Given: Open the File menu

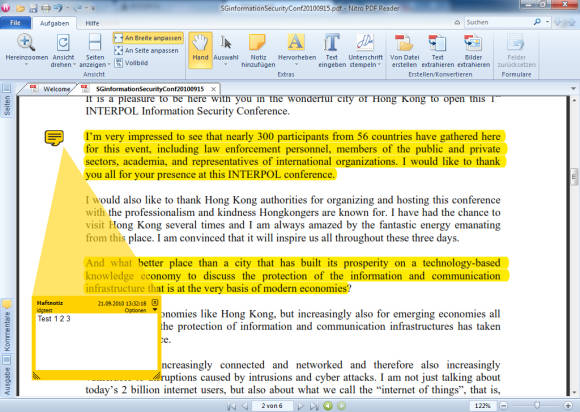Looking at the screenshot, I should tap(15, 23).
